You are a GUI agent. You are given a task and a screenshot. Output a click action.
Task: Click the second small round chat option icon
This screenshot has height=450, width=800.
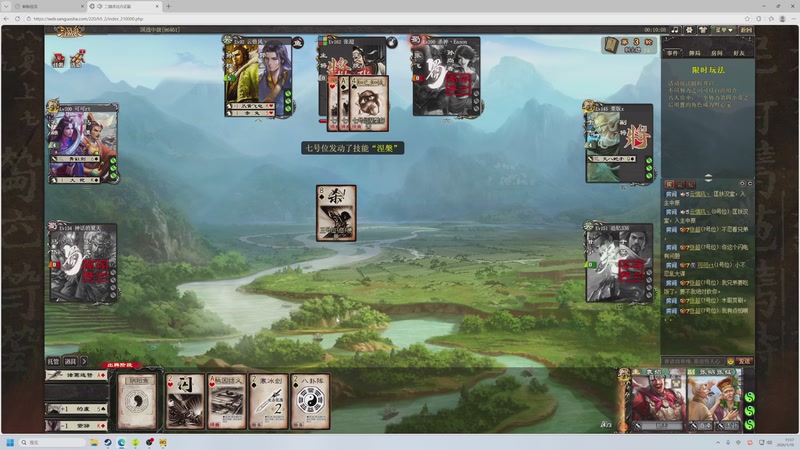coord(749,183)
